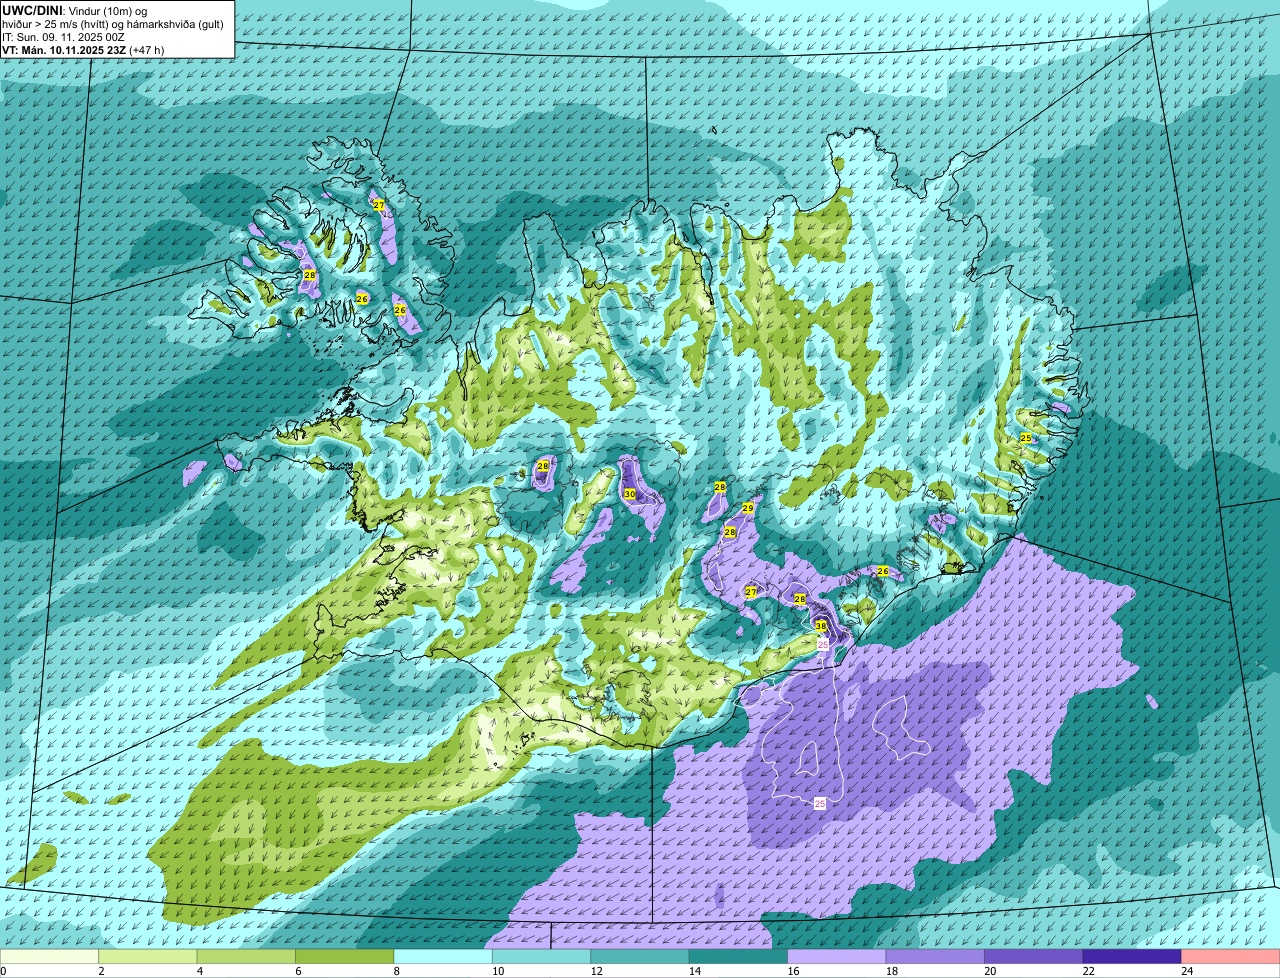1280x978 pixels.
Task: Pick the 12–14 m/s medium teal legend swatch
Action: click(x=640, y=956)
